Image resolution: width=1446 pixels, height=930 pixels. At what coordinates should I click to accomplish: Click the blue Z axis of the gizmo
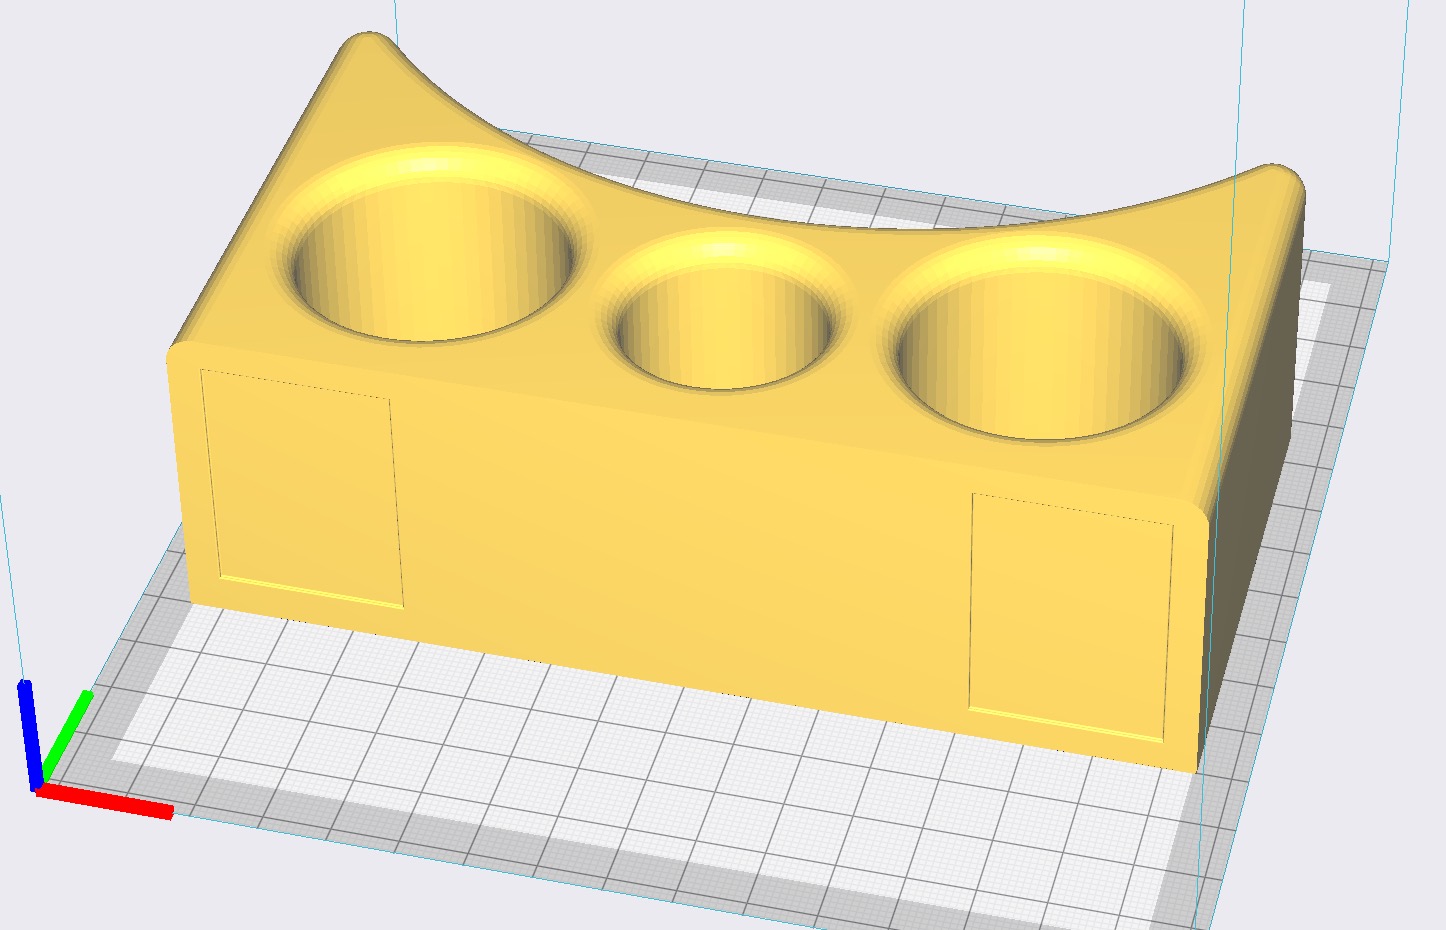30,734
